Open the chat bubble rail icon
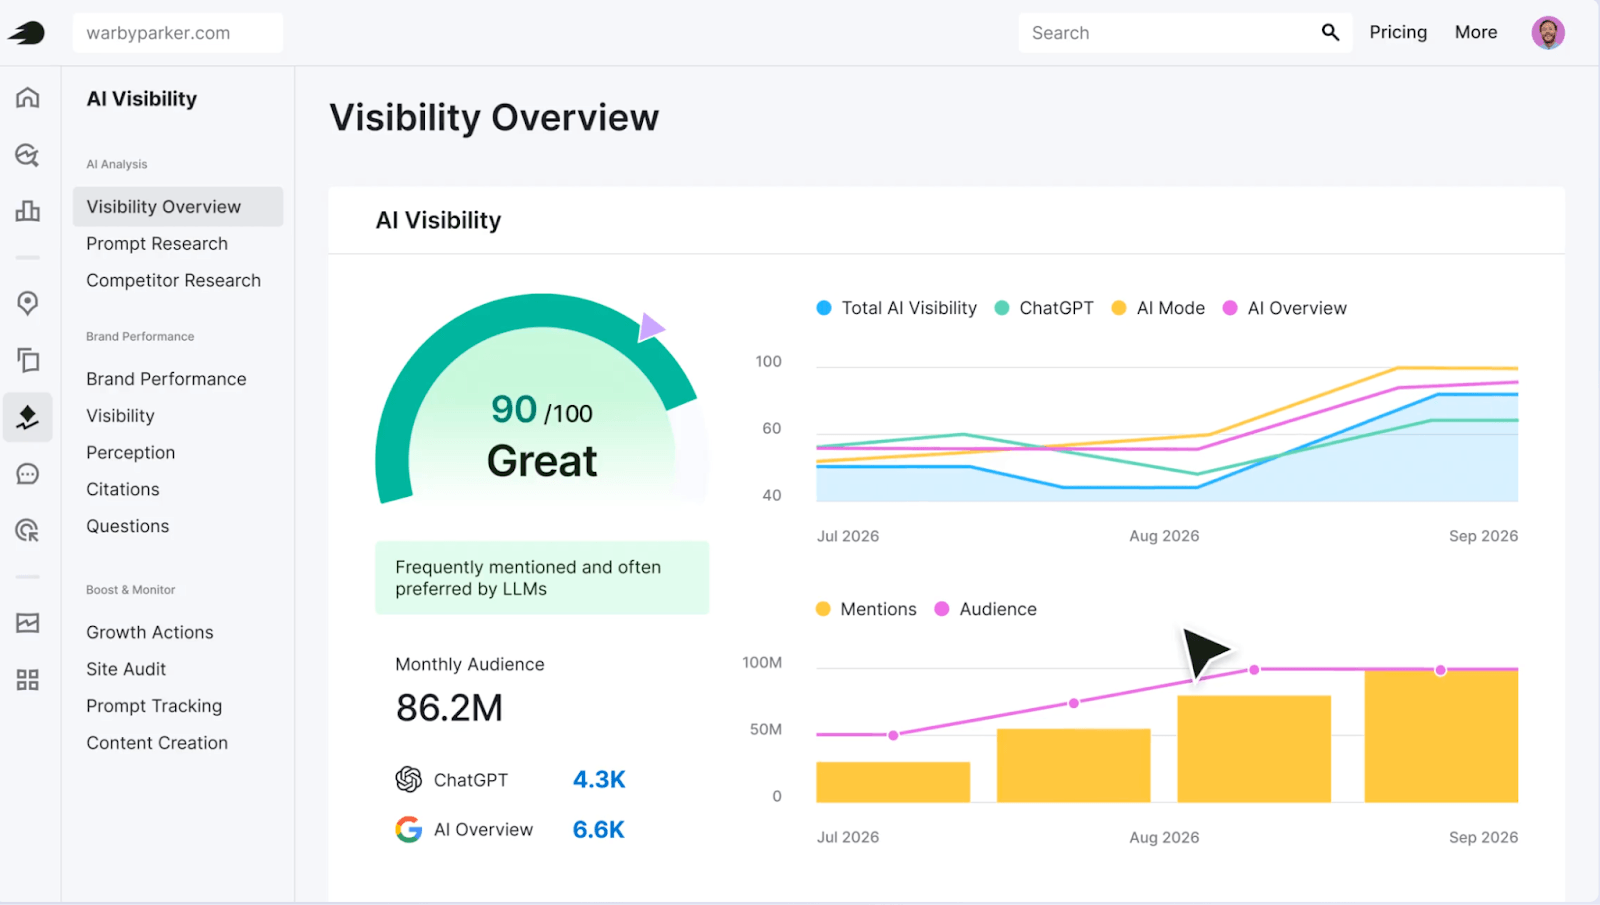Screen dimensions: 1600x905 click(x=28, y=474)
